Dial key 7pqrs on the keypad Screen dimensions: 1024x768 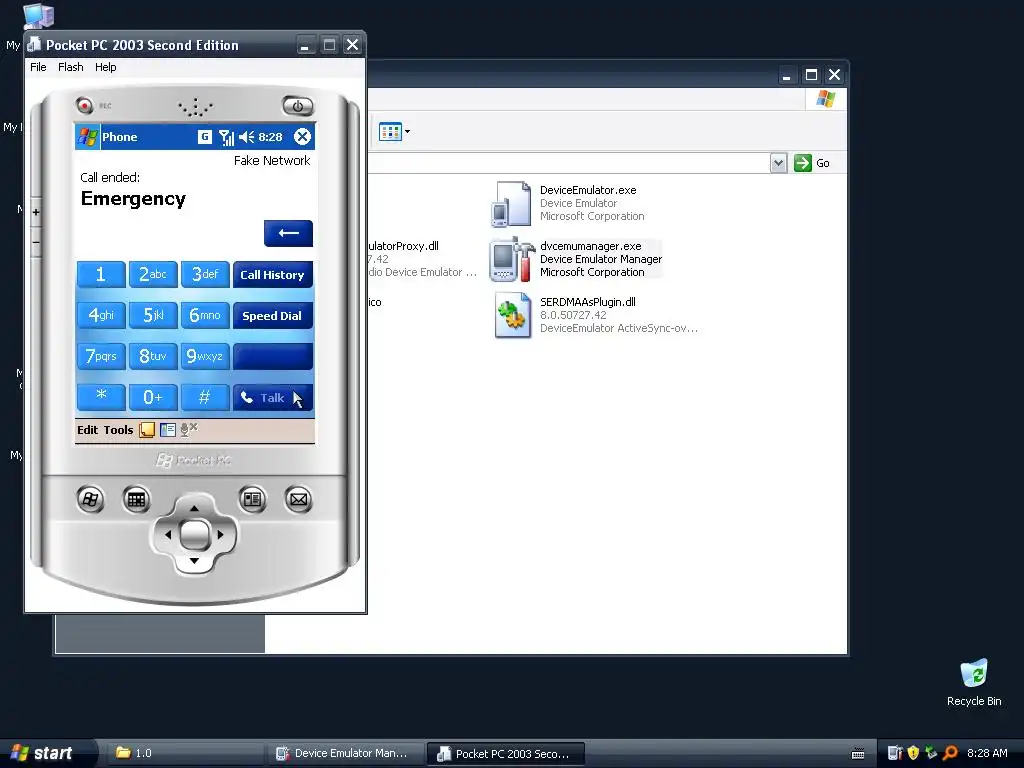coord(101,356)
